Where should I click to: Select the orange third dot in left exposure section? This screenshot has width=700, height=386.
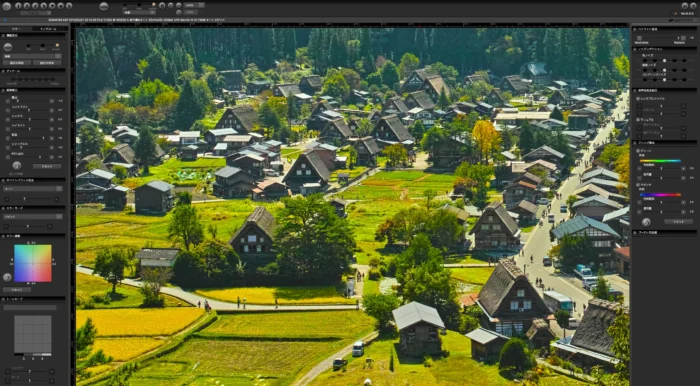[57, 45]
